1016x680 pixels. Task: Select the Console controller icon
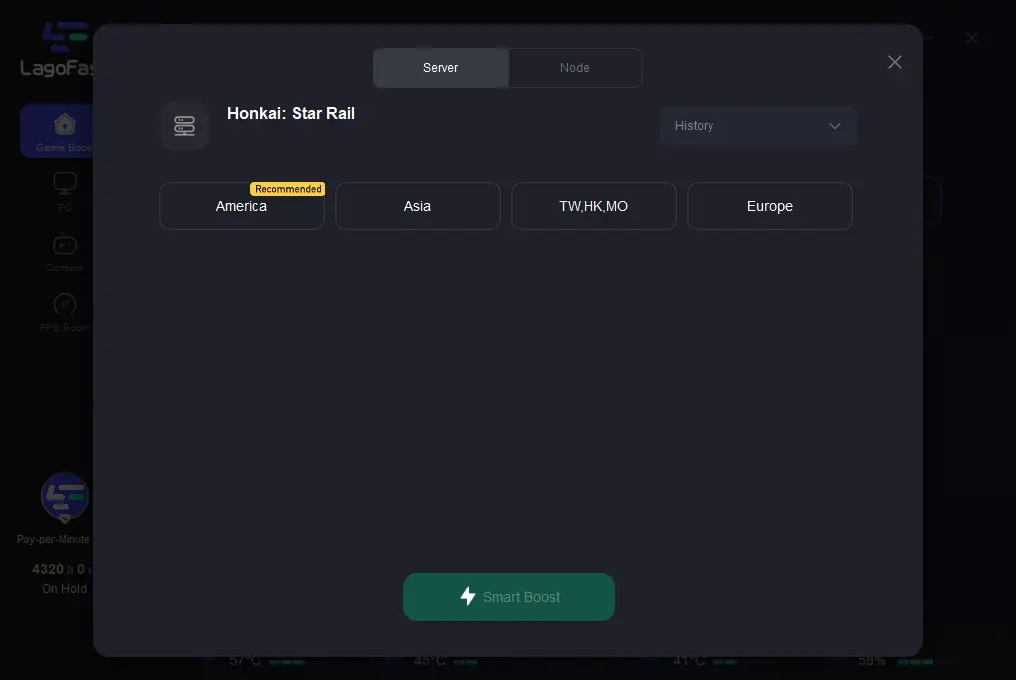[x=65, y=244]
